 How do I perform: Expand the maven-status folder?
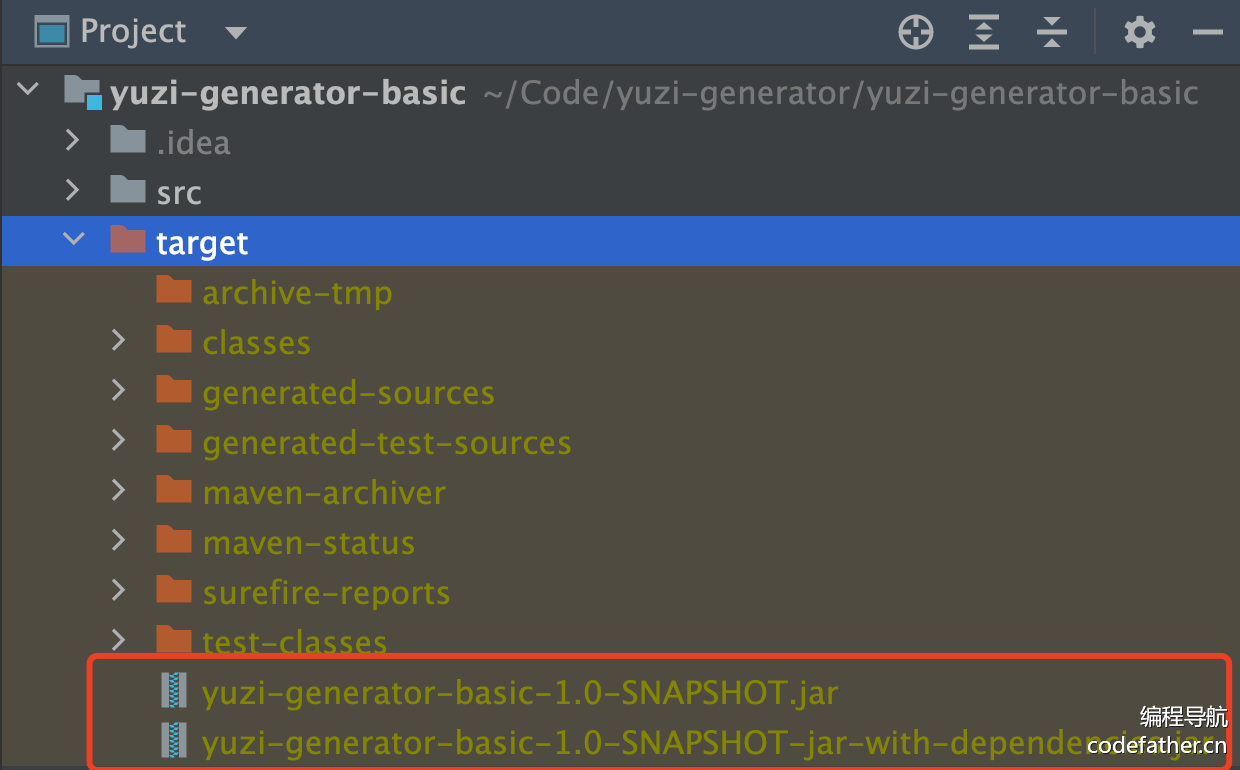pos(119,541)
